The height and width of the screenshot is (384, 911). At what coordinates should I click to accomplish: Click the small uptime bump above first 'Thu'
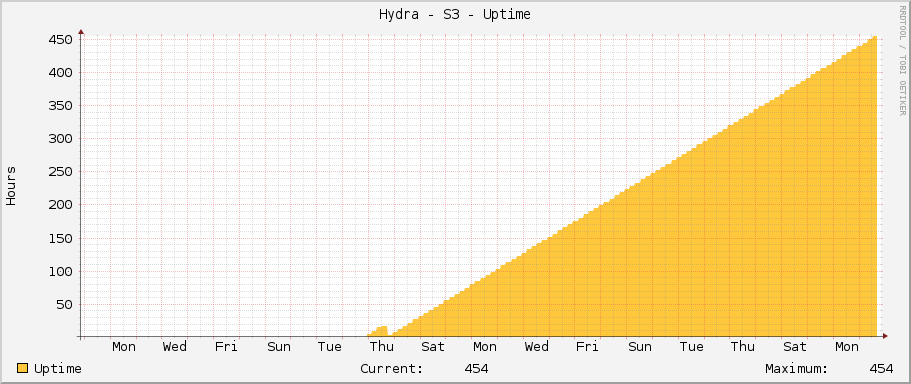click(378, 331)
